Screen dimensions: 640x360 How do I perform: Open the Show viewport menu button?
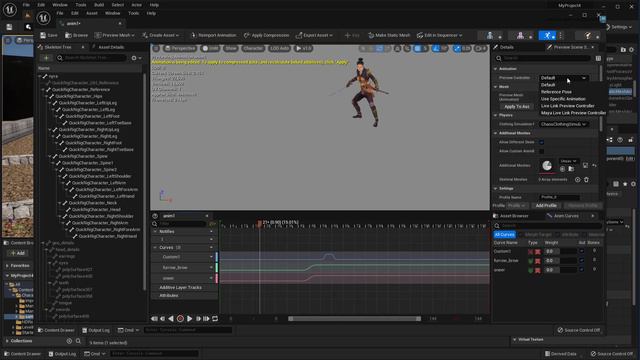pos(231,49)
